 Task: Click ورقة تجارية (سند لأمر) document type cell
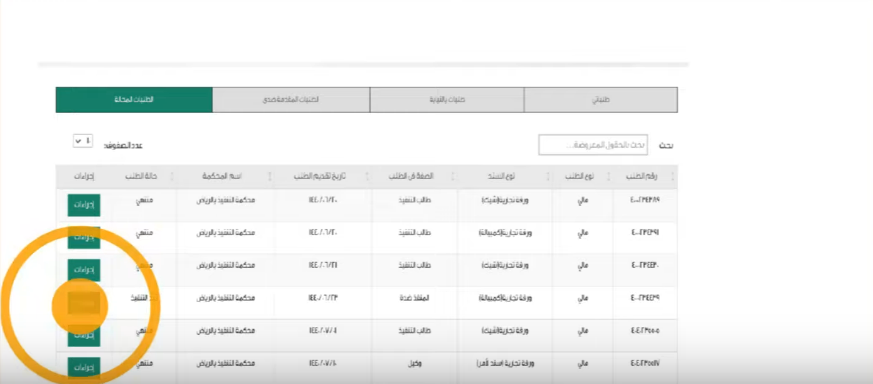tap(505, 363)
